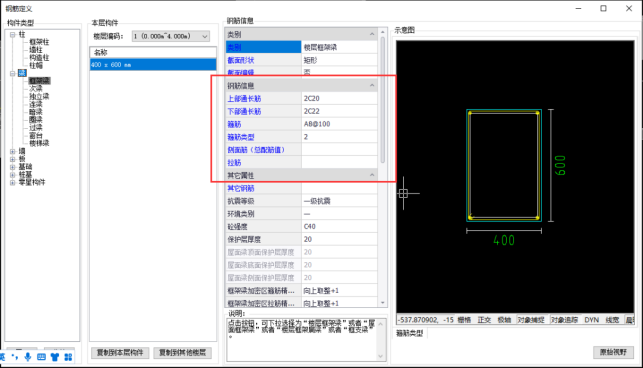Select the 箍筋类型 tab below the diagram
Screen dimensions: 643x368
coord(409,334)
